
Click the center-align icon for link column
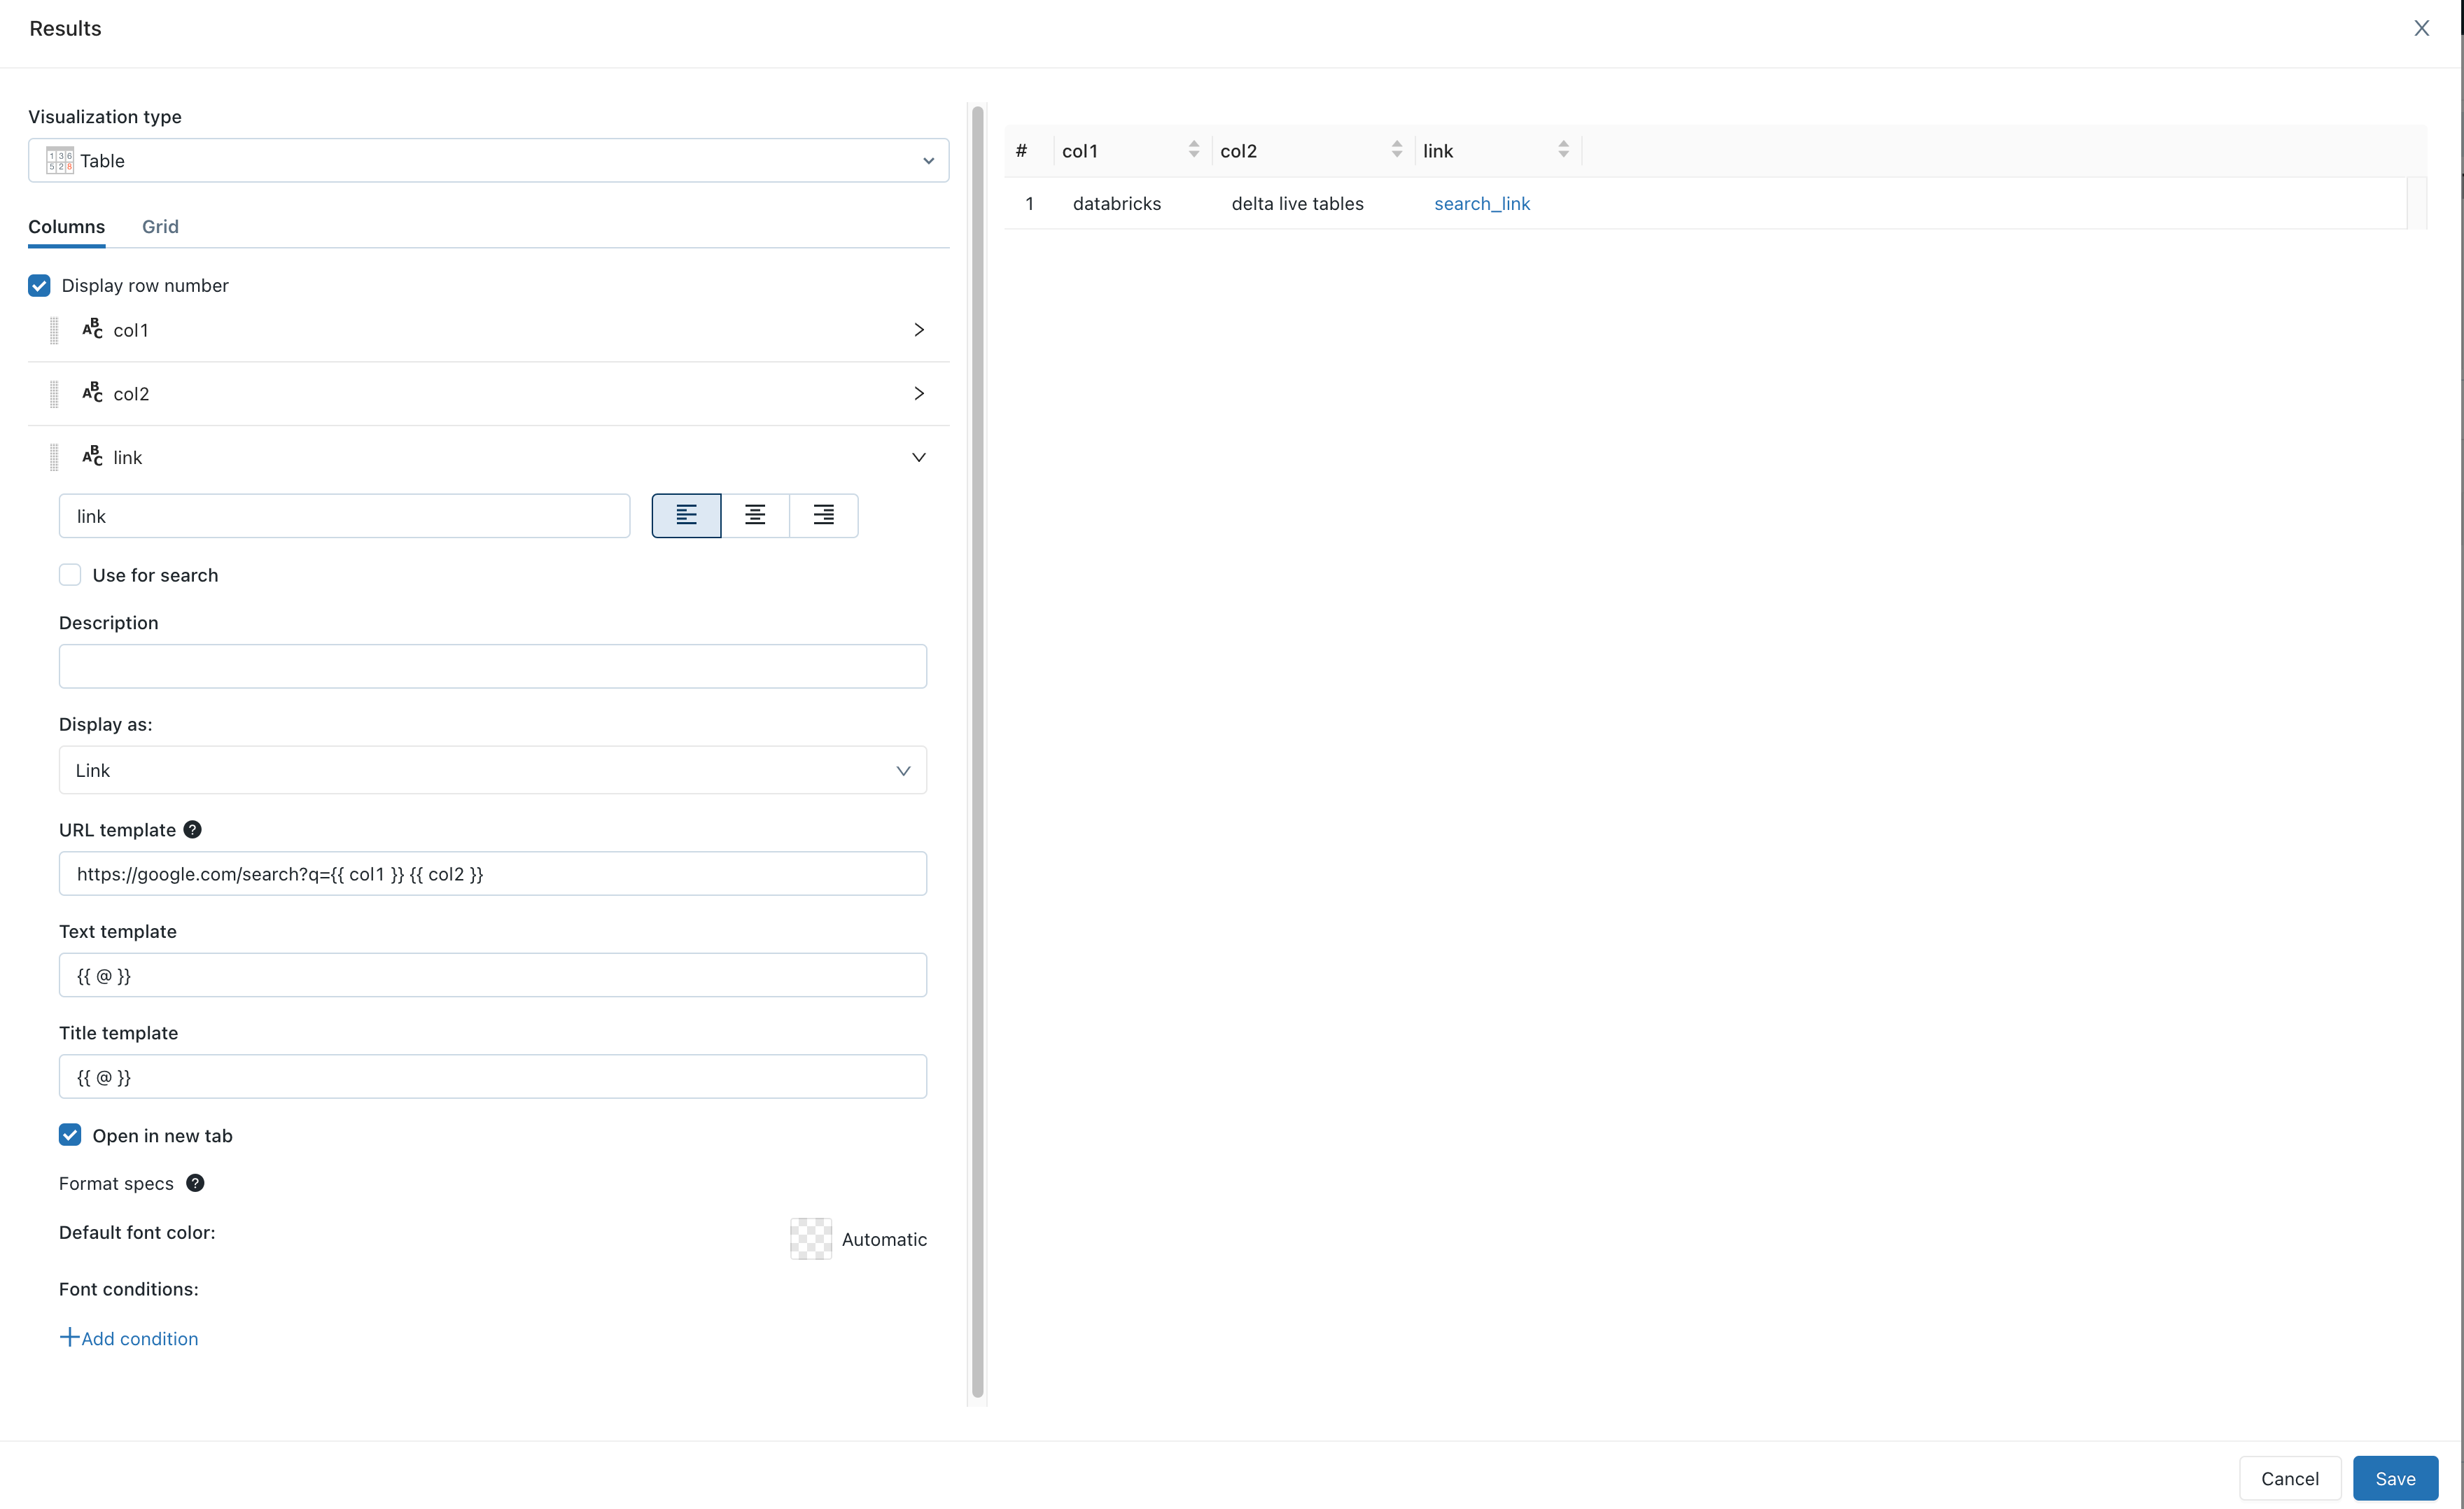point(755,515)
